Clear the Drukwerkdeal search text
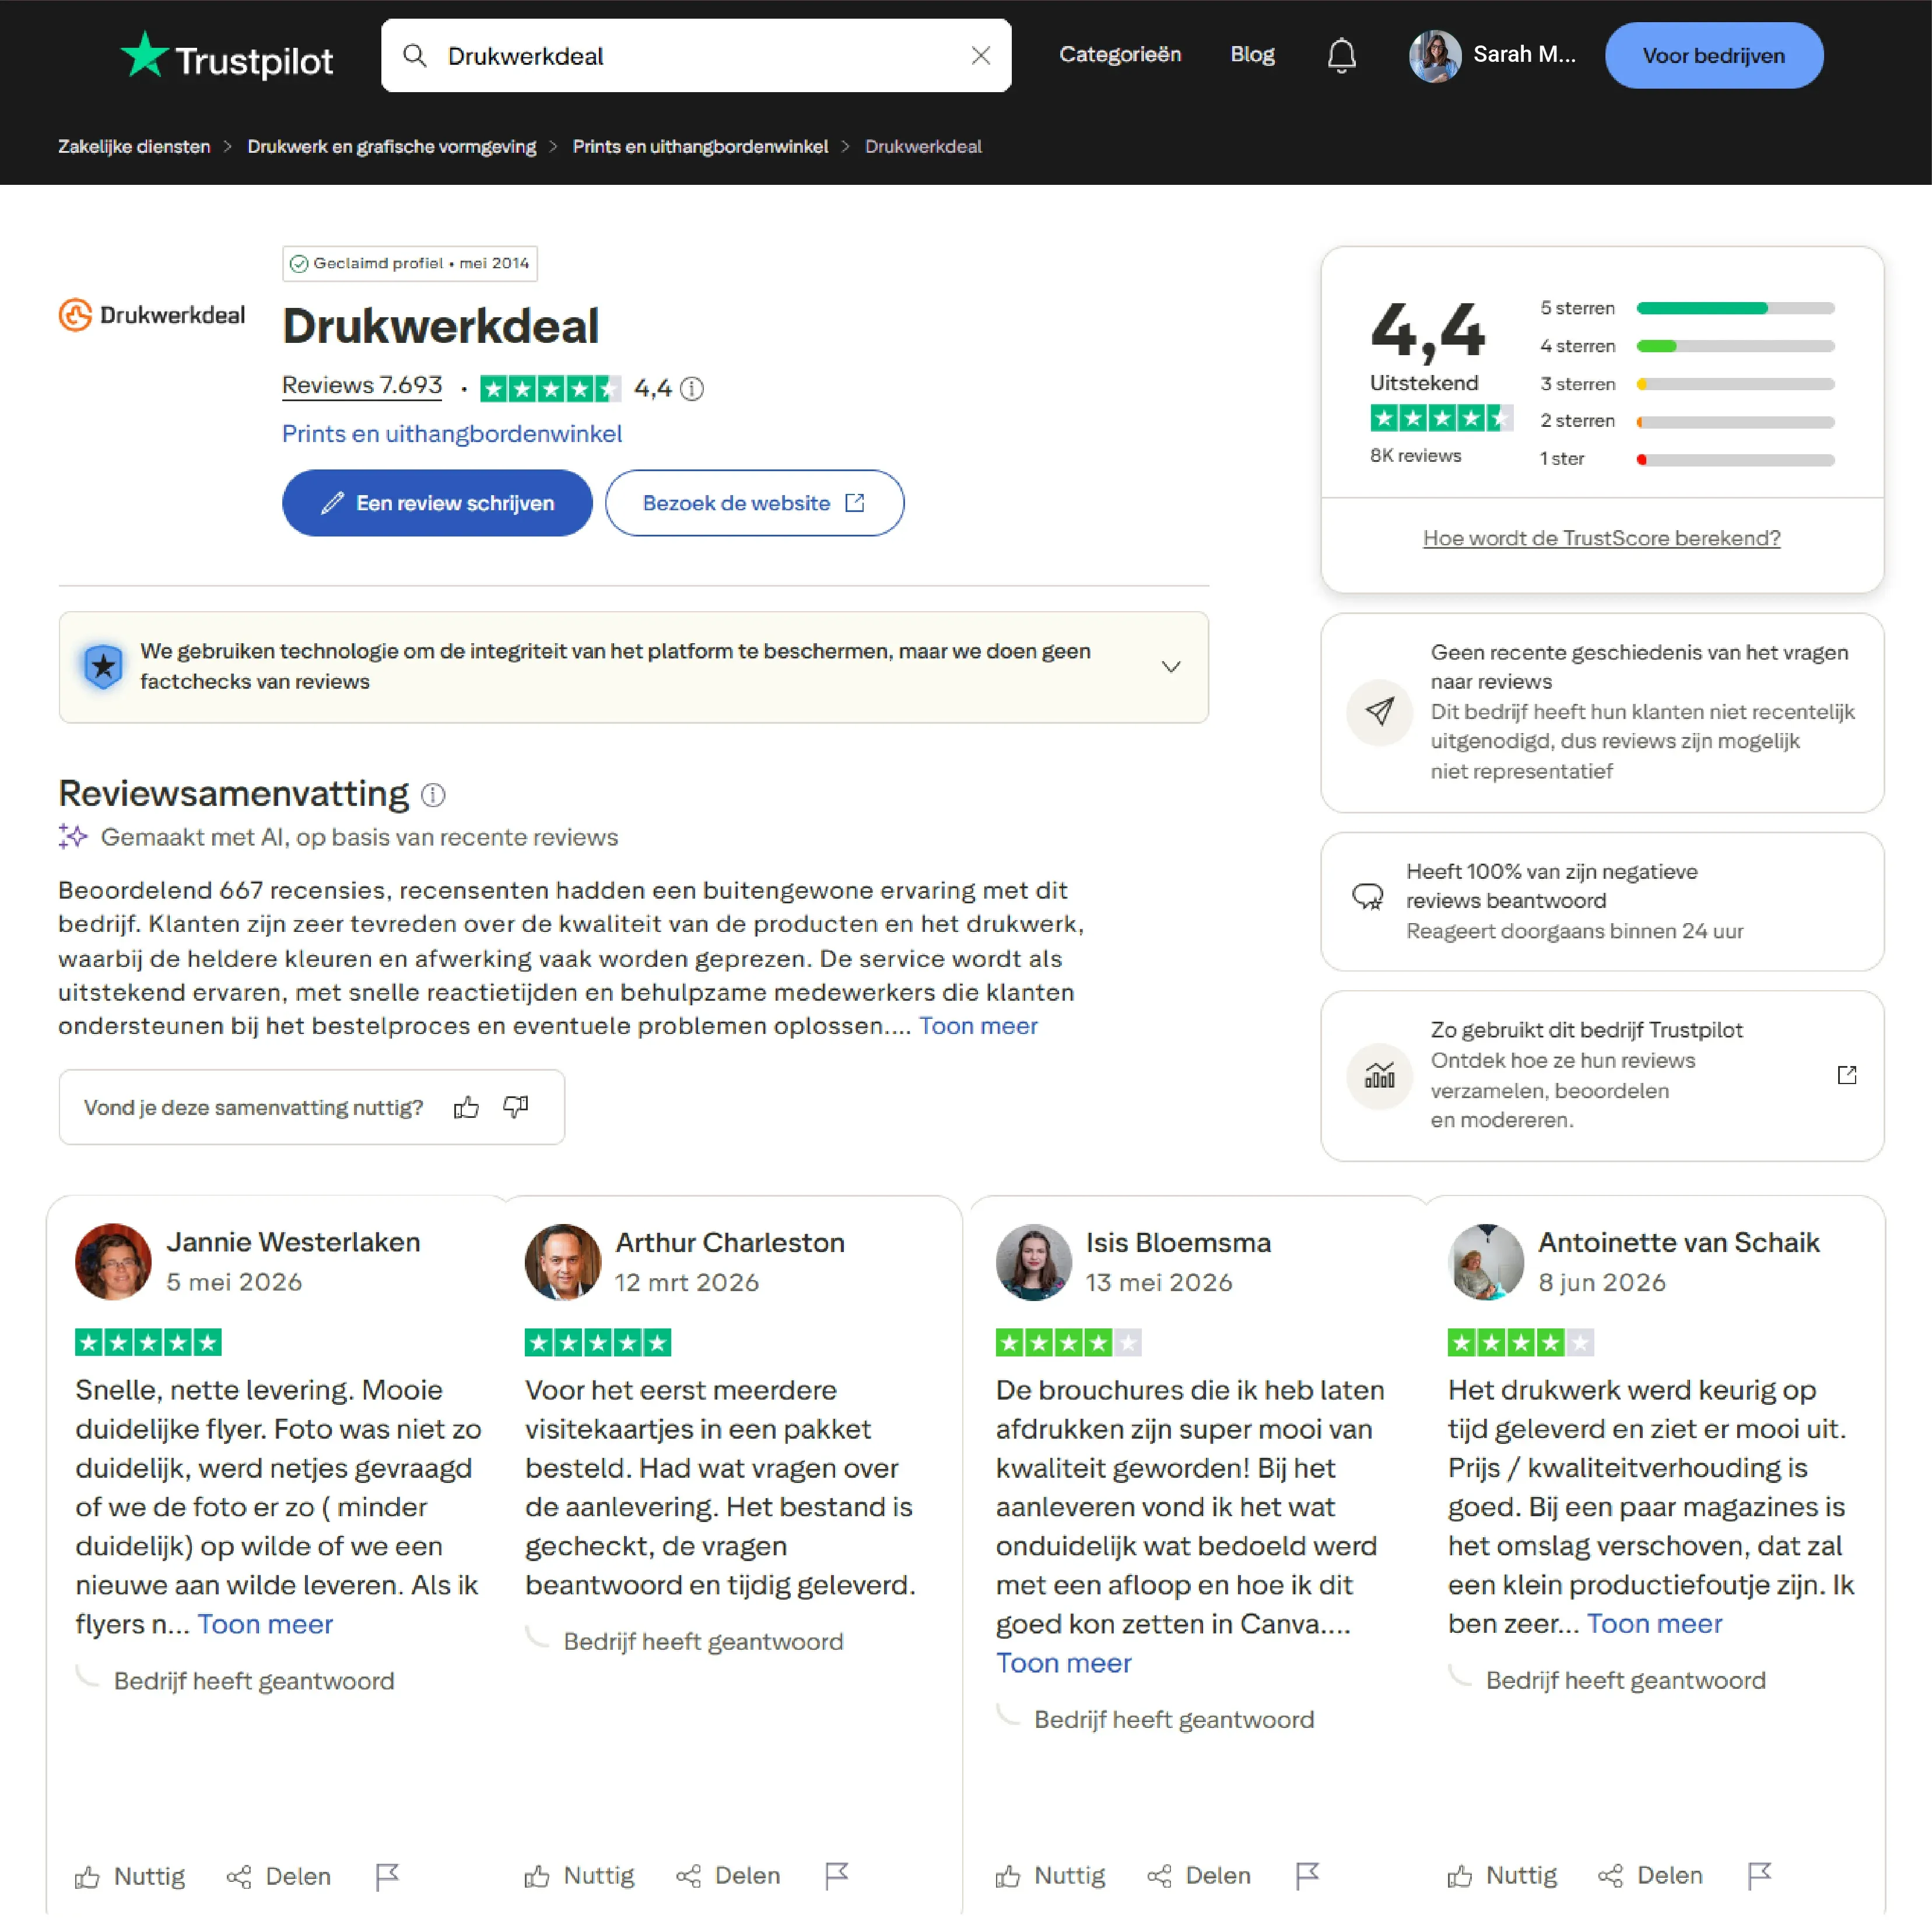This screenshot has width=1932, height=1932. (x=980, y=56)
